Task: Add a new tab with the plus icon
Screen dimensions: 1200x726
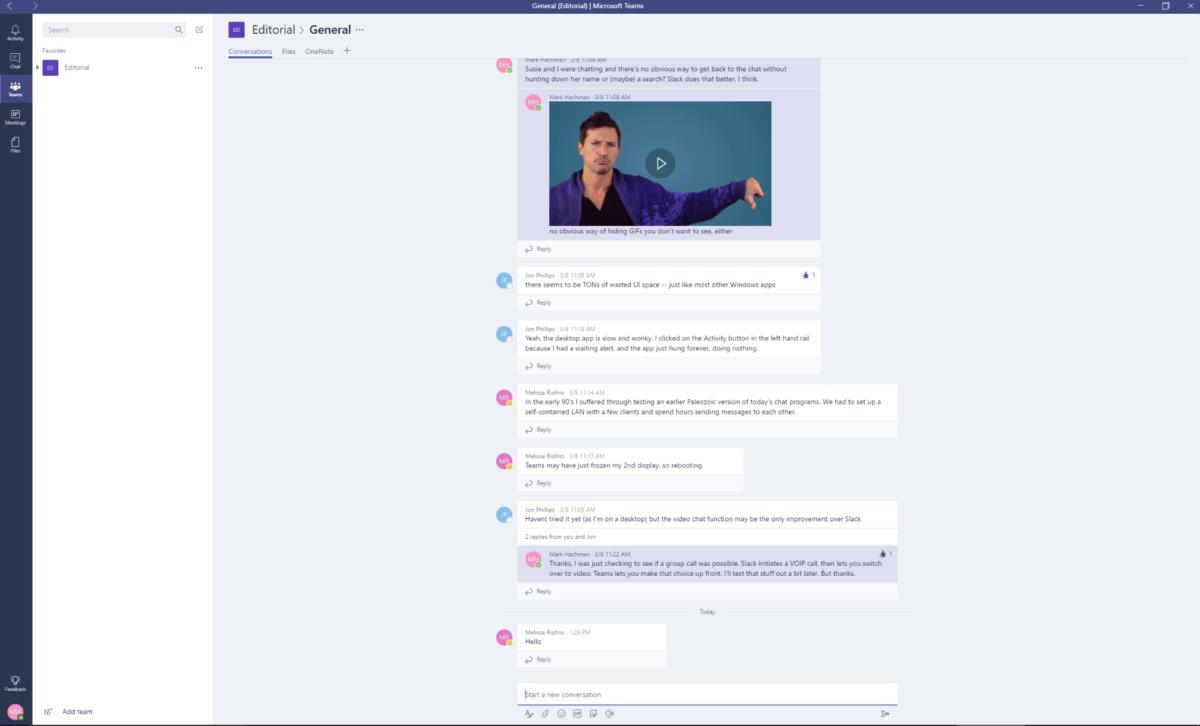Action: (347, 51)
